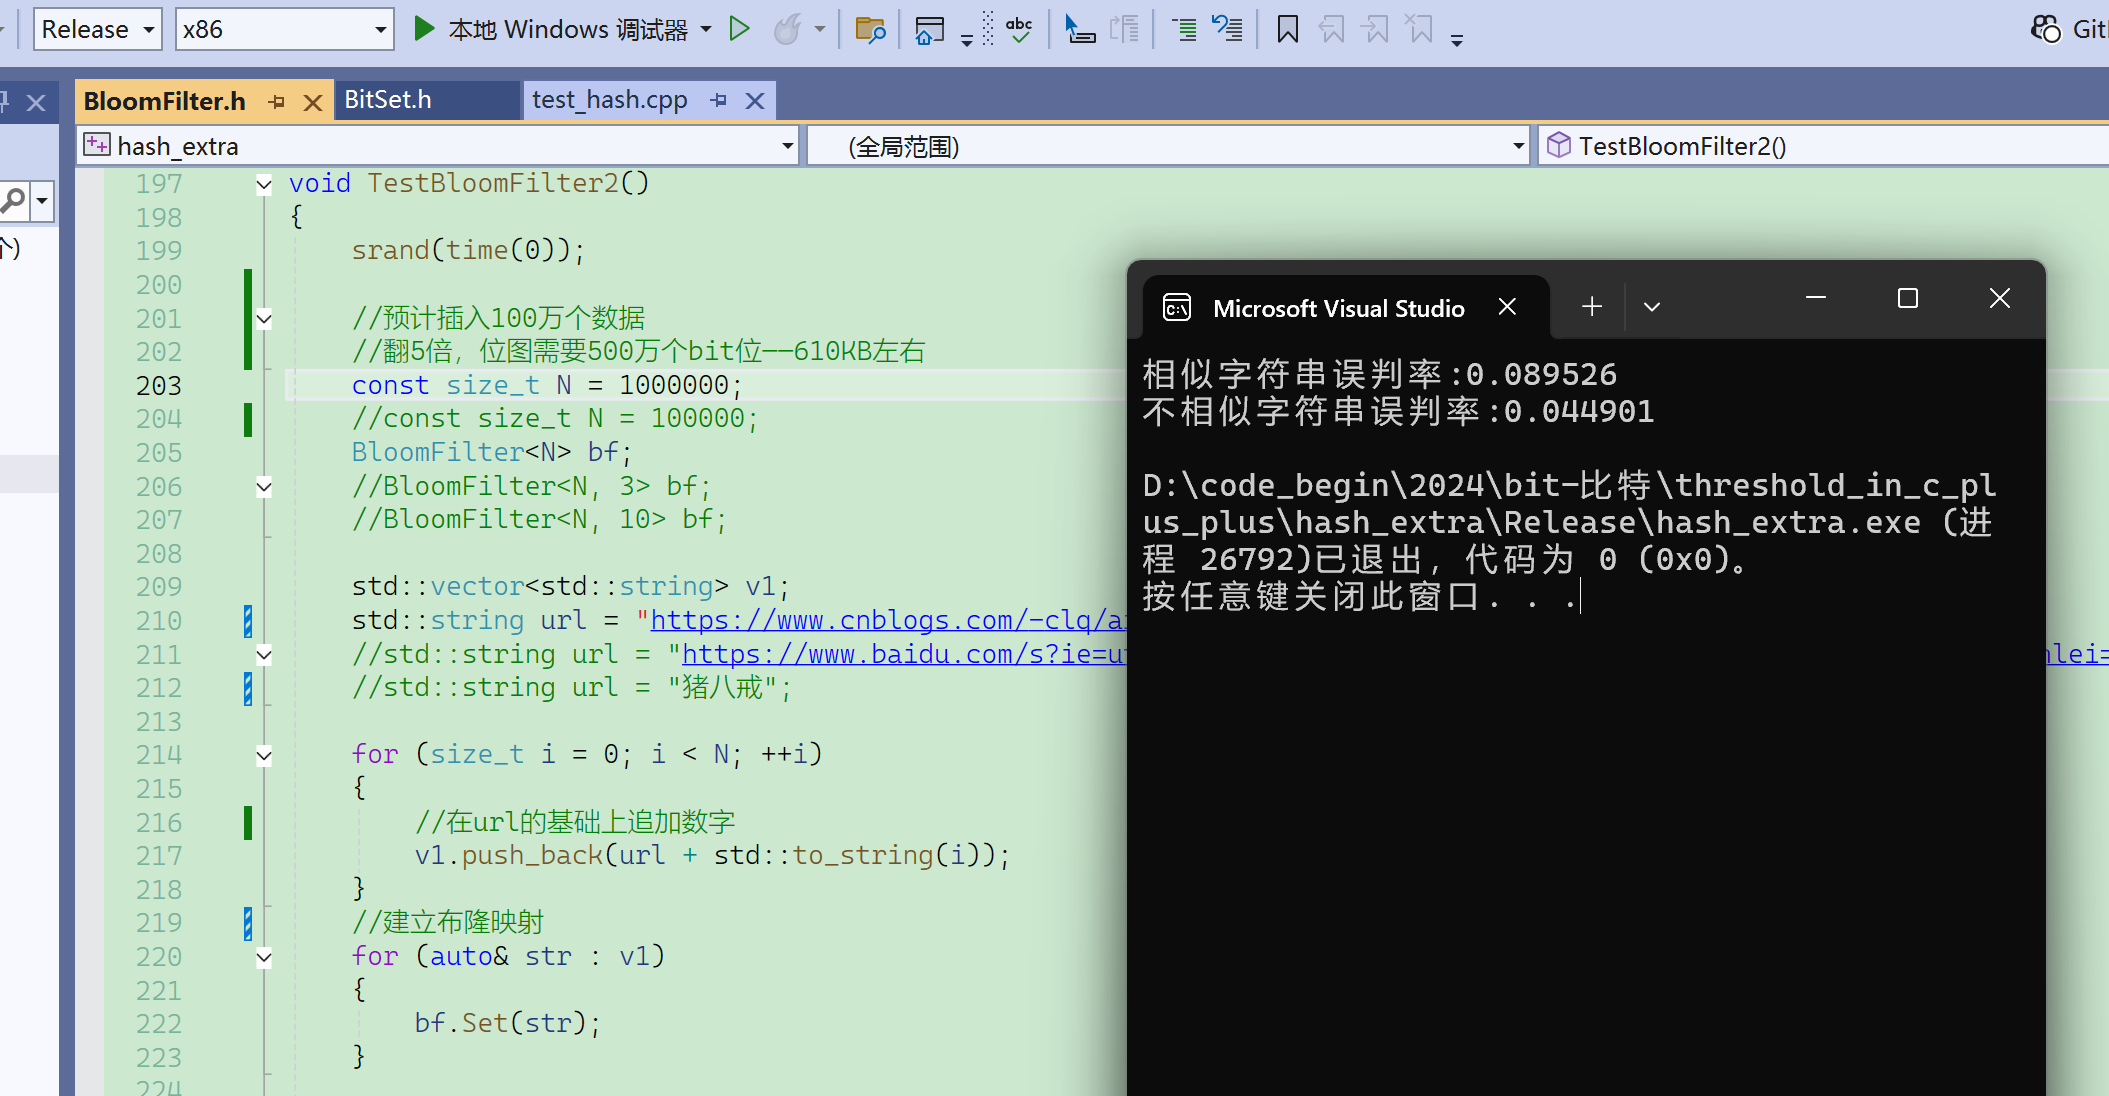
Task: Switch to the BitSet.h tab
Action: (388, 100)
